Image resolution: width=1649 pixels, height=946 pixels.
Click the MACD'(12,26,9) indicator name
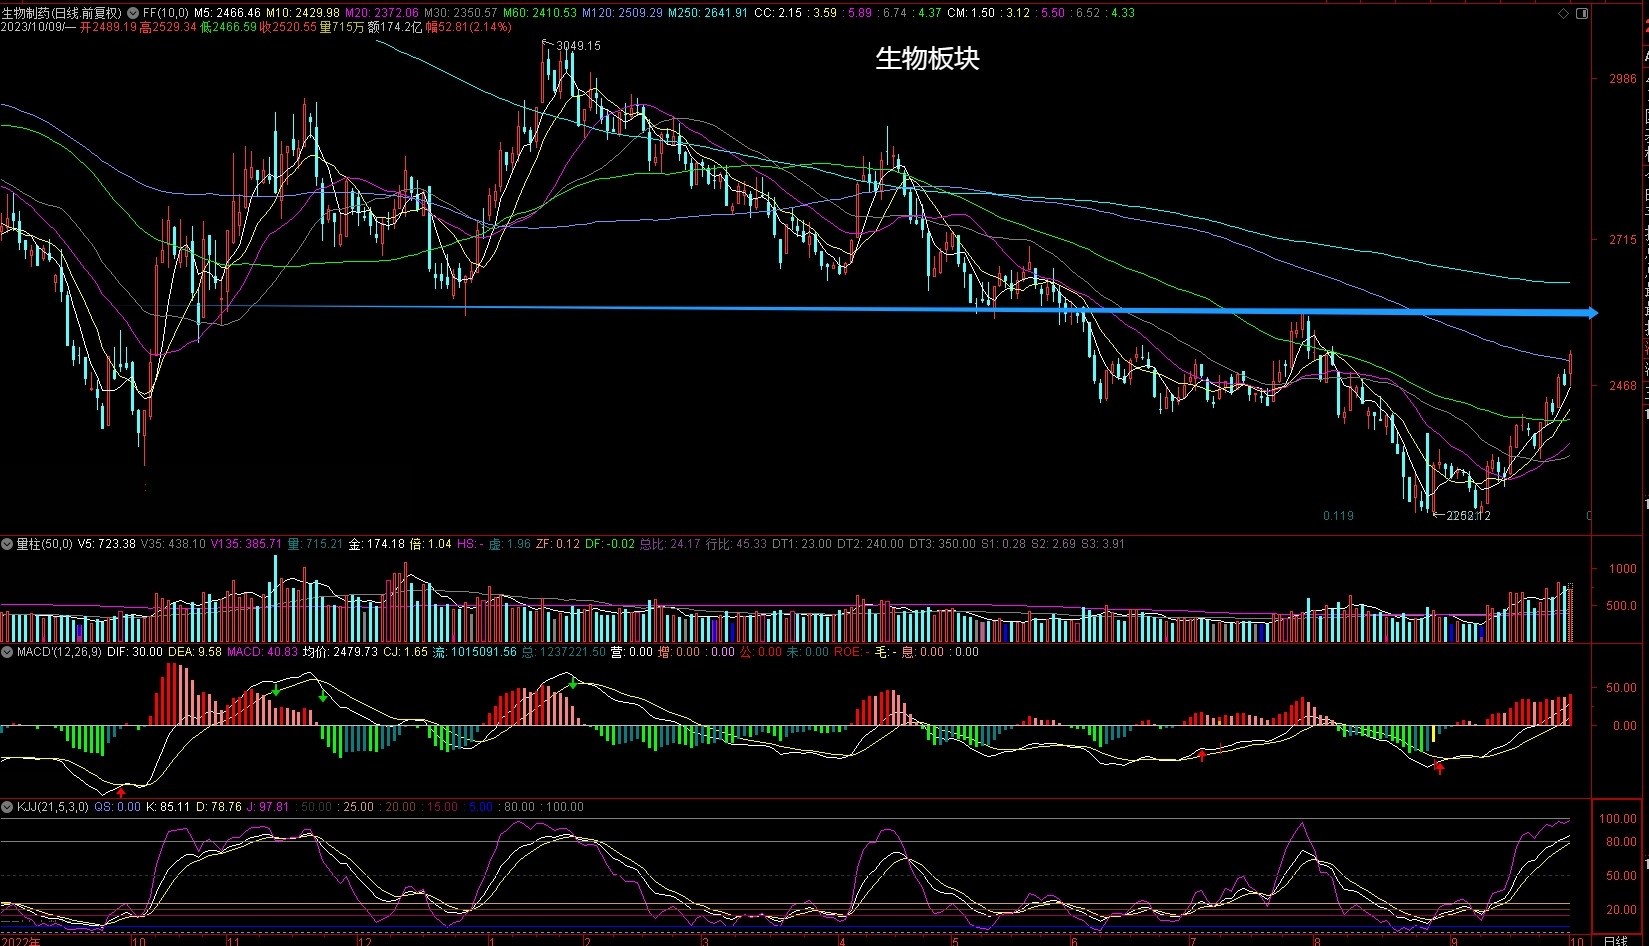(59, 652)
